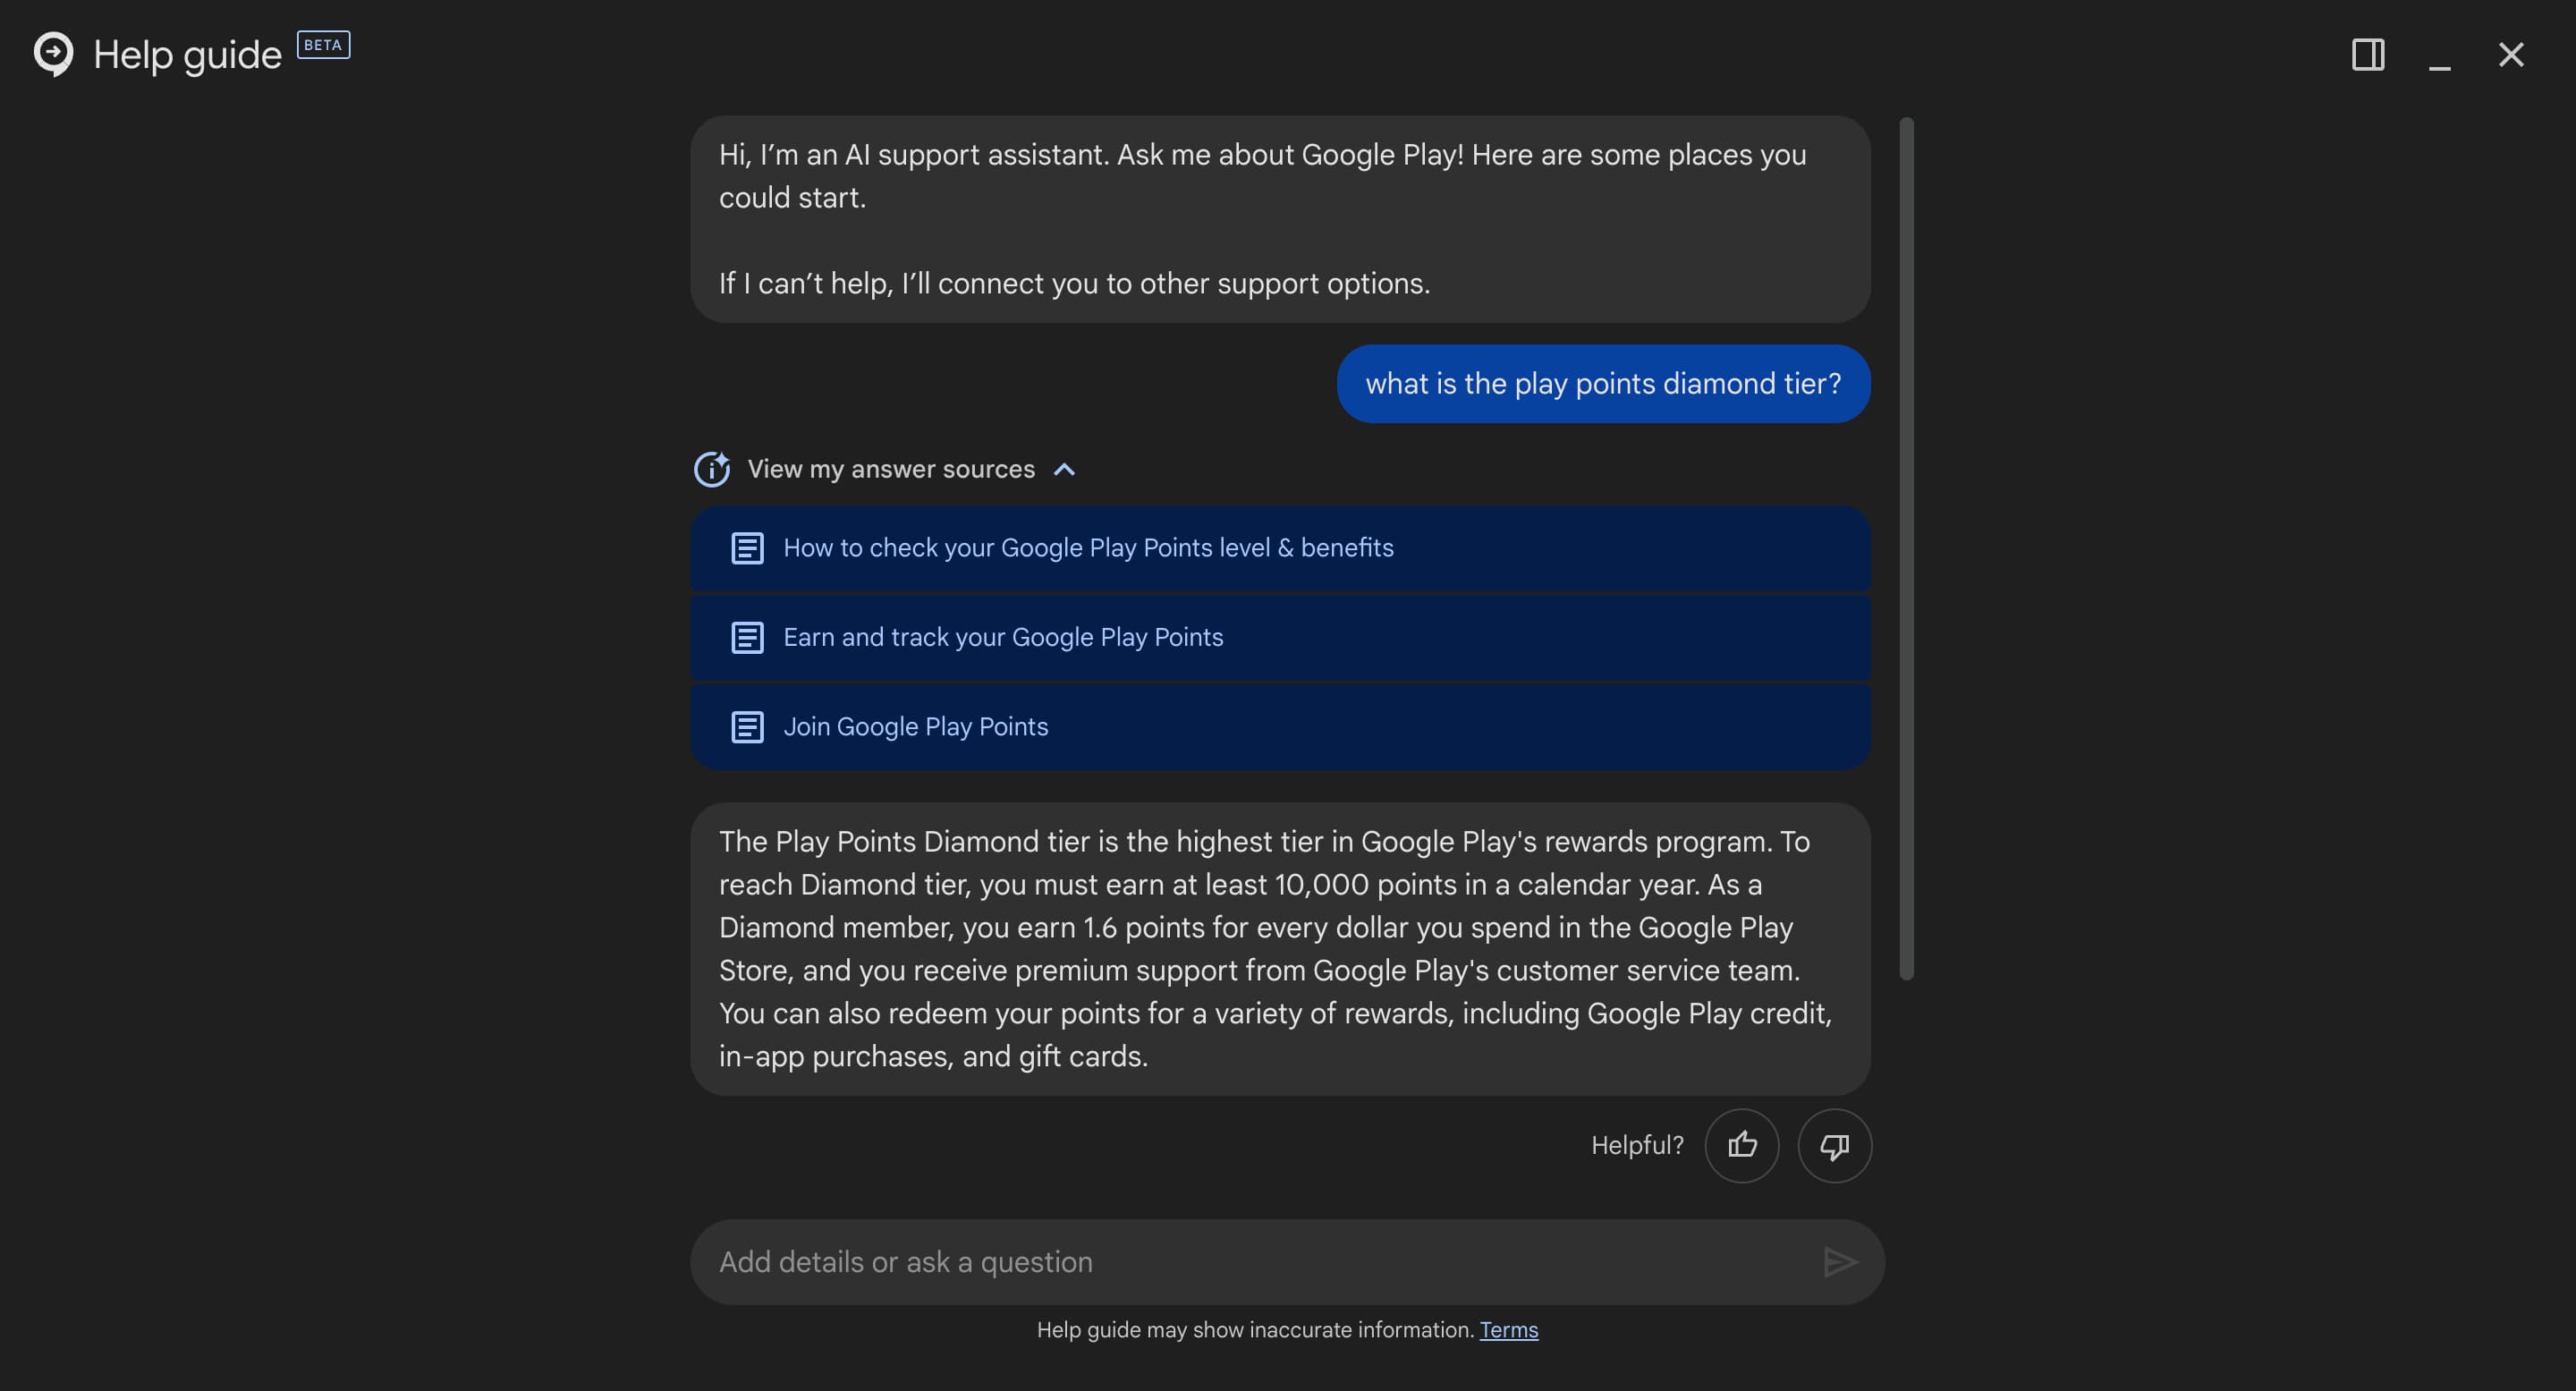This screenshot has width=2576, height=1391.
Task: Click the Help guide logo icon
Action: click(53, 53)
